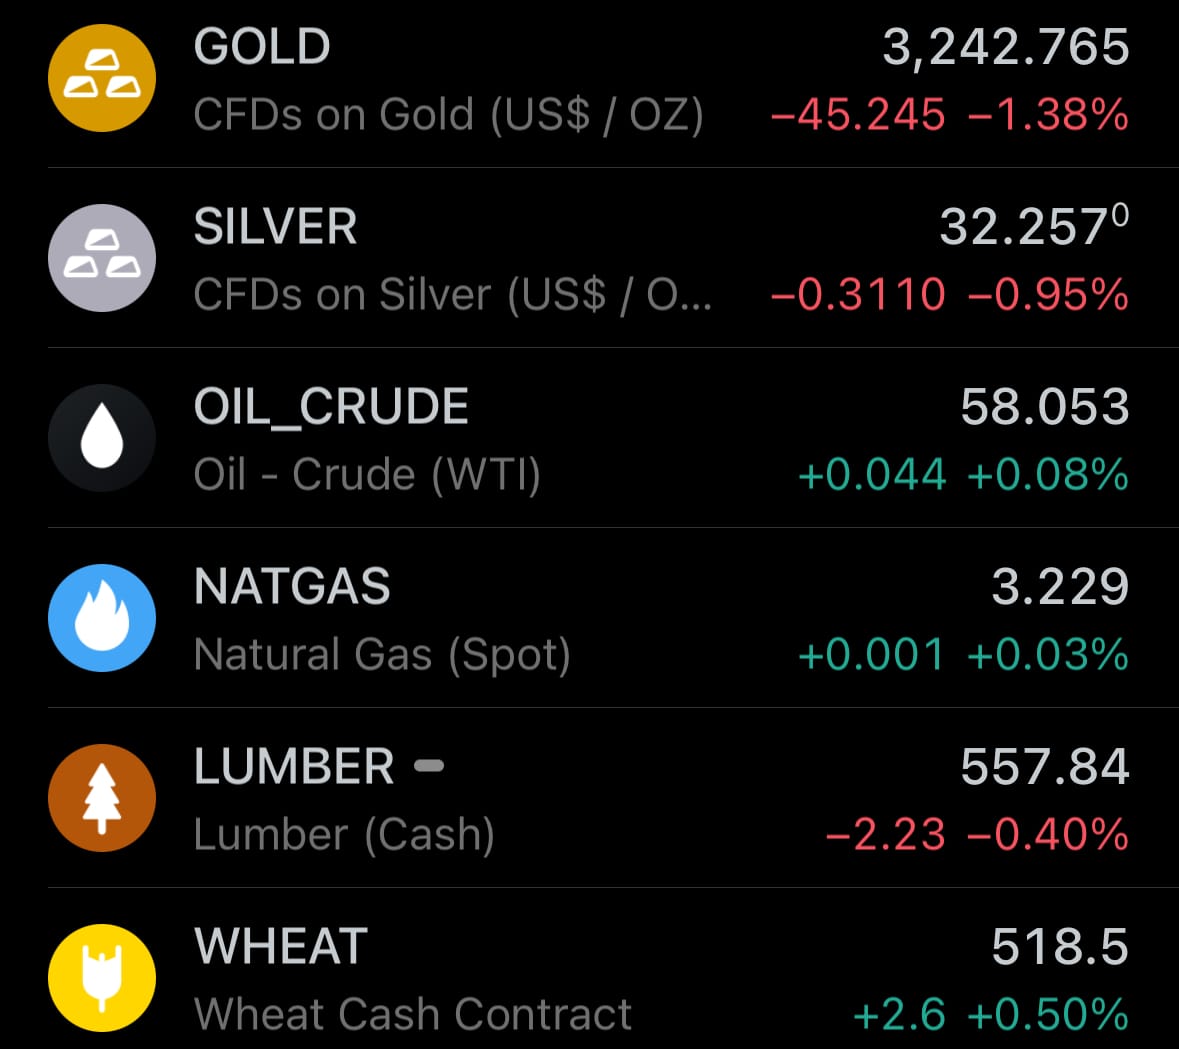Tap crude oil change +0.08%
The height and width of the screenshot is (1049, 1179).
coord(1047,475)
